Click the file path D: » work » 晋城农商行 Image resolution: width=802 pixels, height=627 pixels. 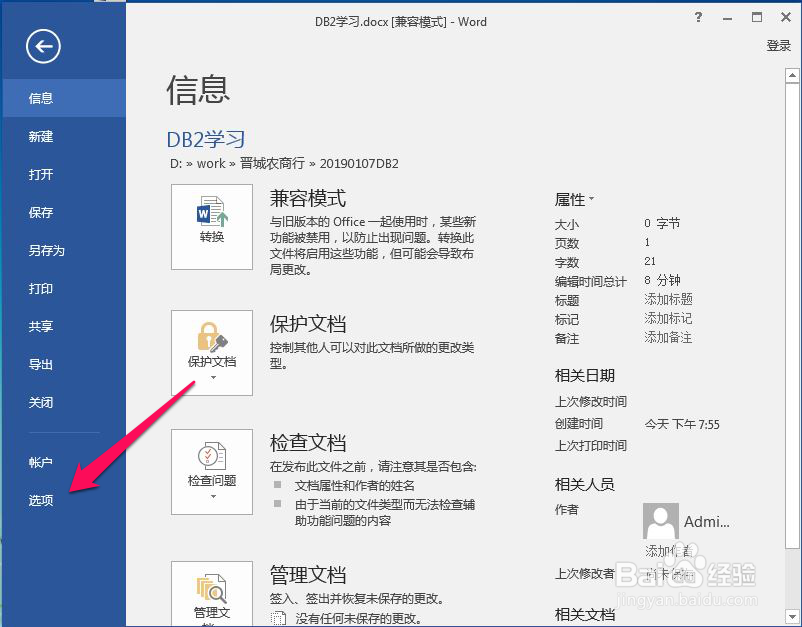(x=284, y=164)
